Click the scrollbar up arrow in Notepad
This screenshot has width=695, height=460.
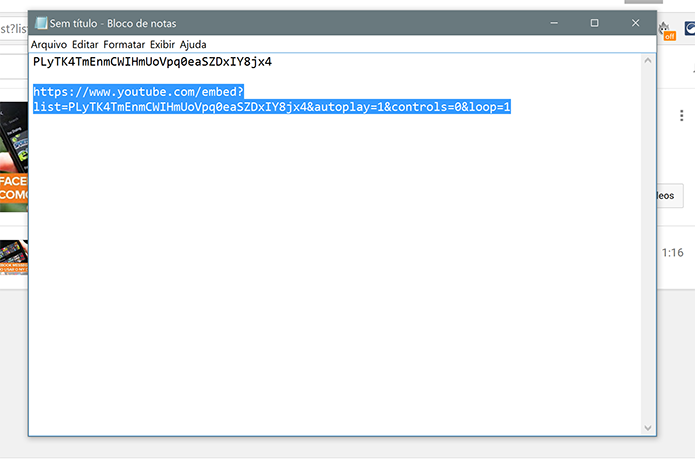click(x=648, y=61)
